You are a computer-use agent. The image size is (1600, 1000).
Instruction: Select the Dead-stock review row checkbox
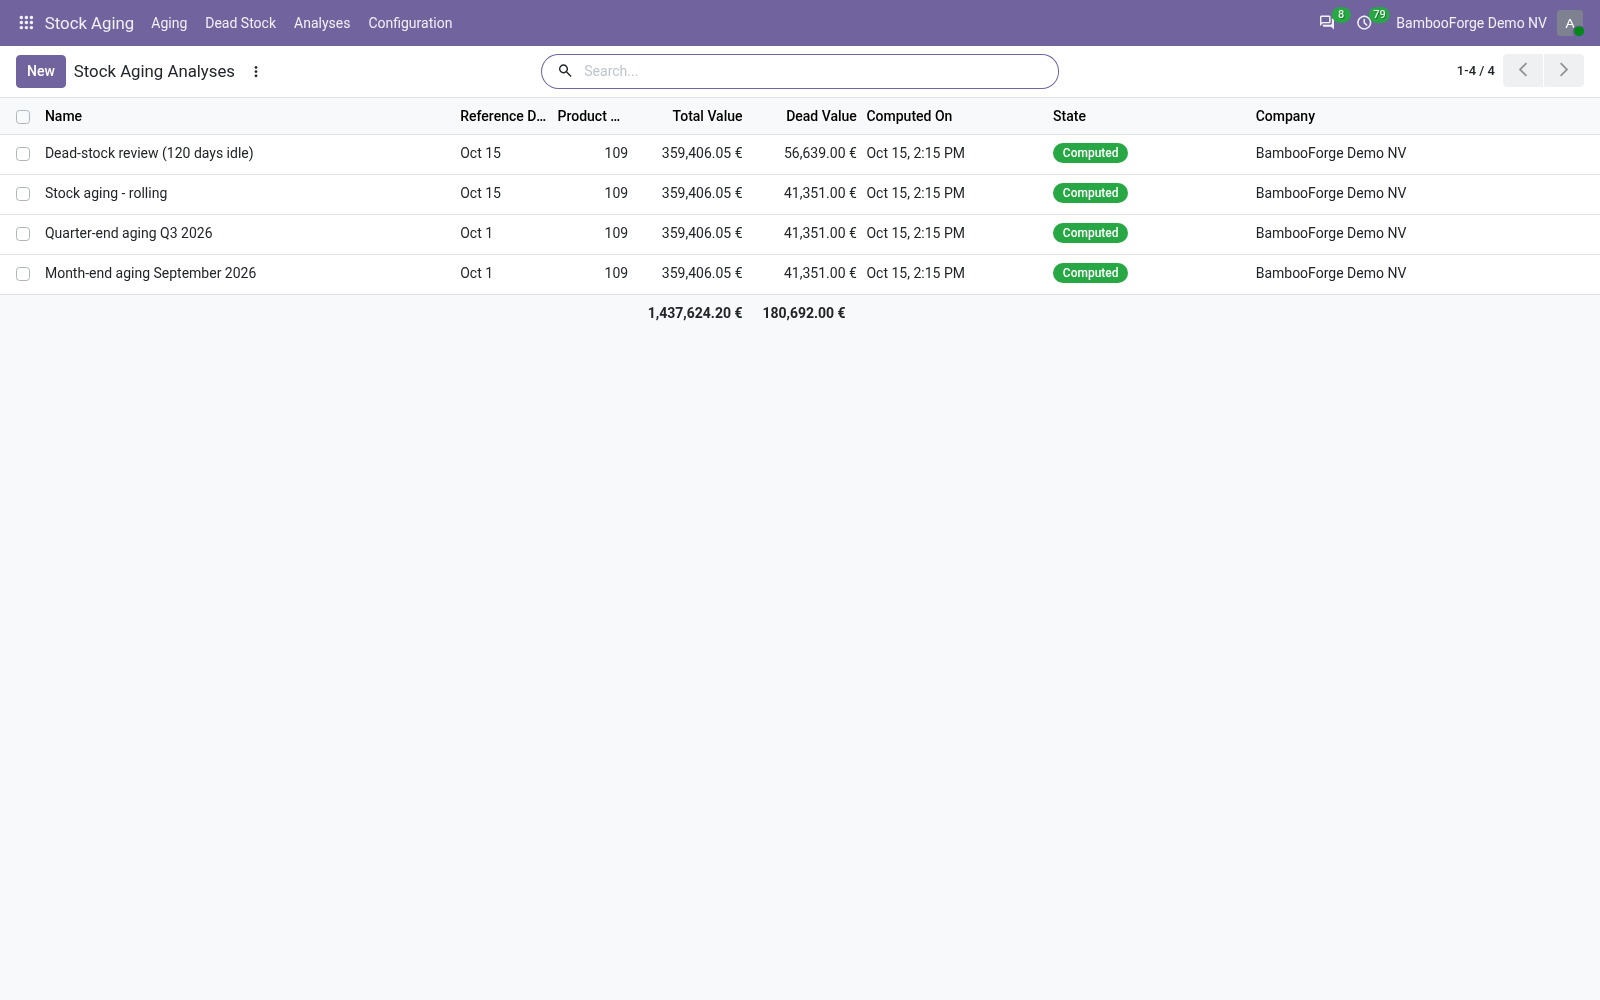(23, 154)
